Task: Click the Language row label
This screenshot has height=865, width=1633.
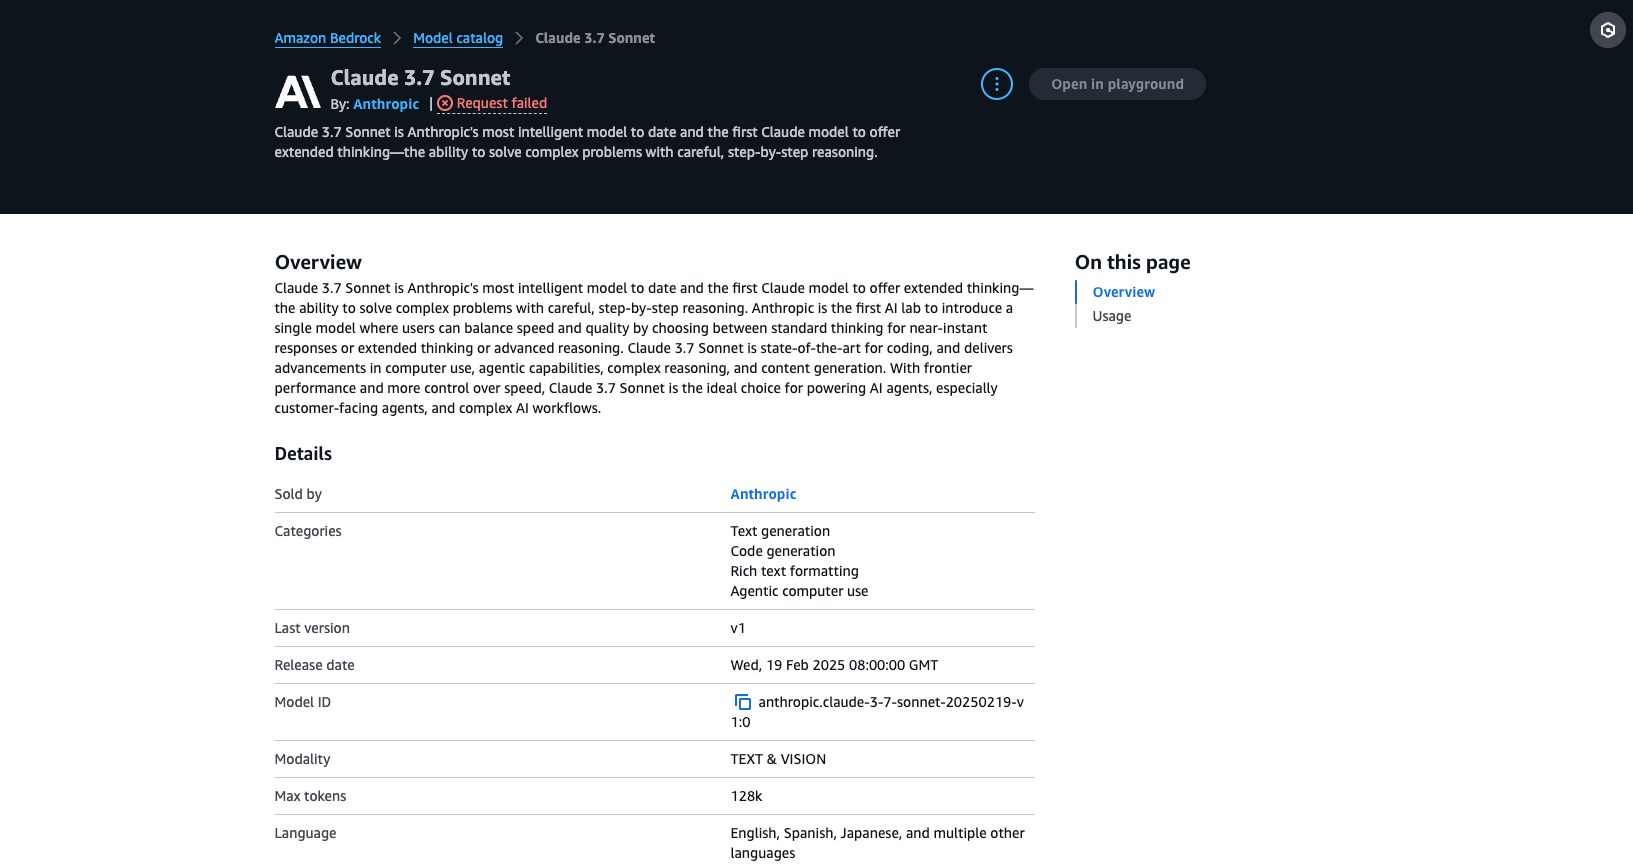Action: click(305, 833)
